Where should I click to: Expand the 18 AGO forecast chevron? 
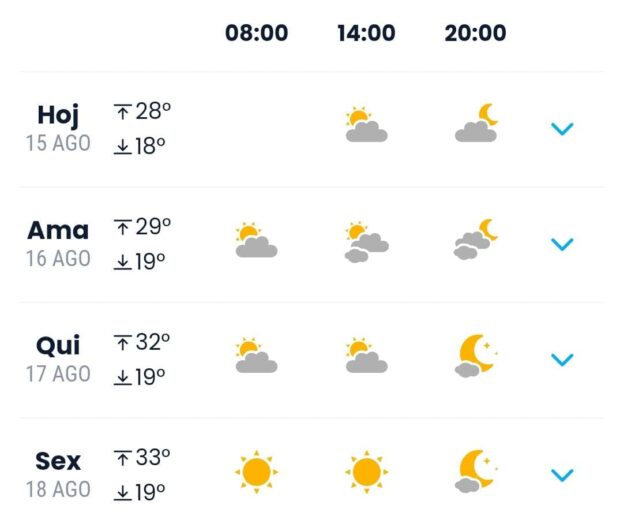tap(563, 475)
